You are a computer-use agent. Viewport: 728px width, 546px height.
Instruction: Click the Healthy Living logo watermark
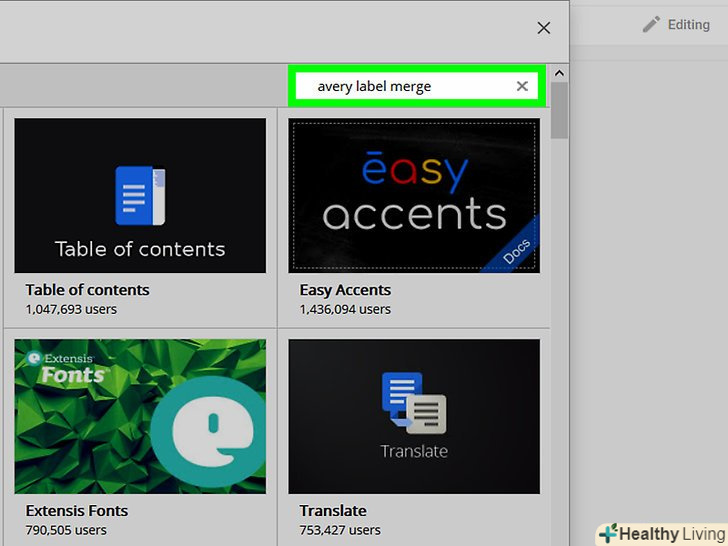pyautogui.click(x=660, y=533)
